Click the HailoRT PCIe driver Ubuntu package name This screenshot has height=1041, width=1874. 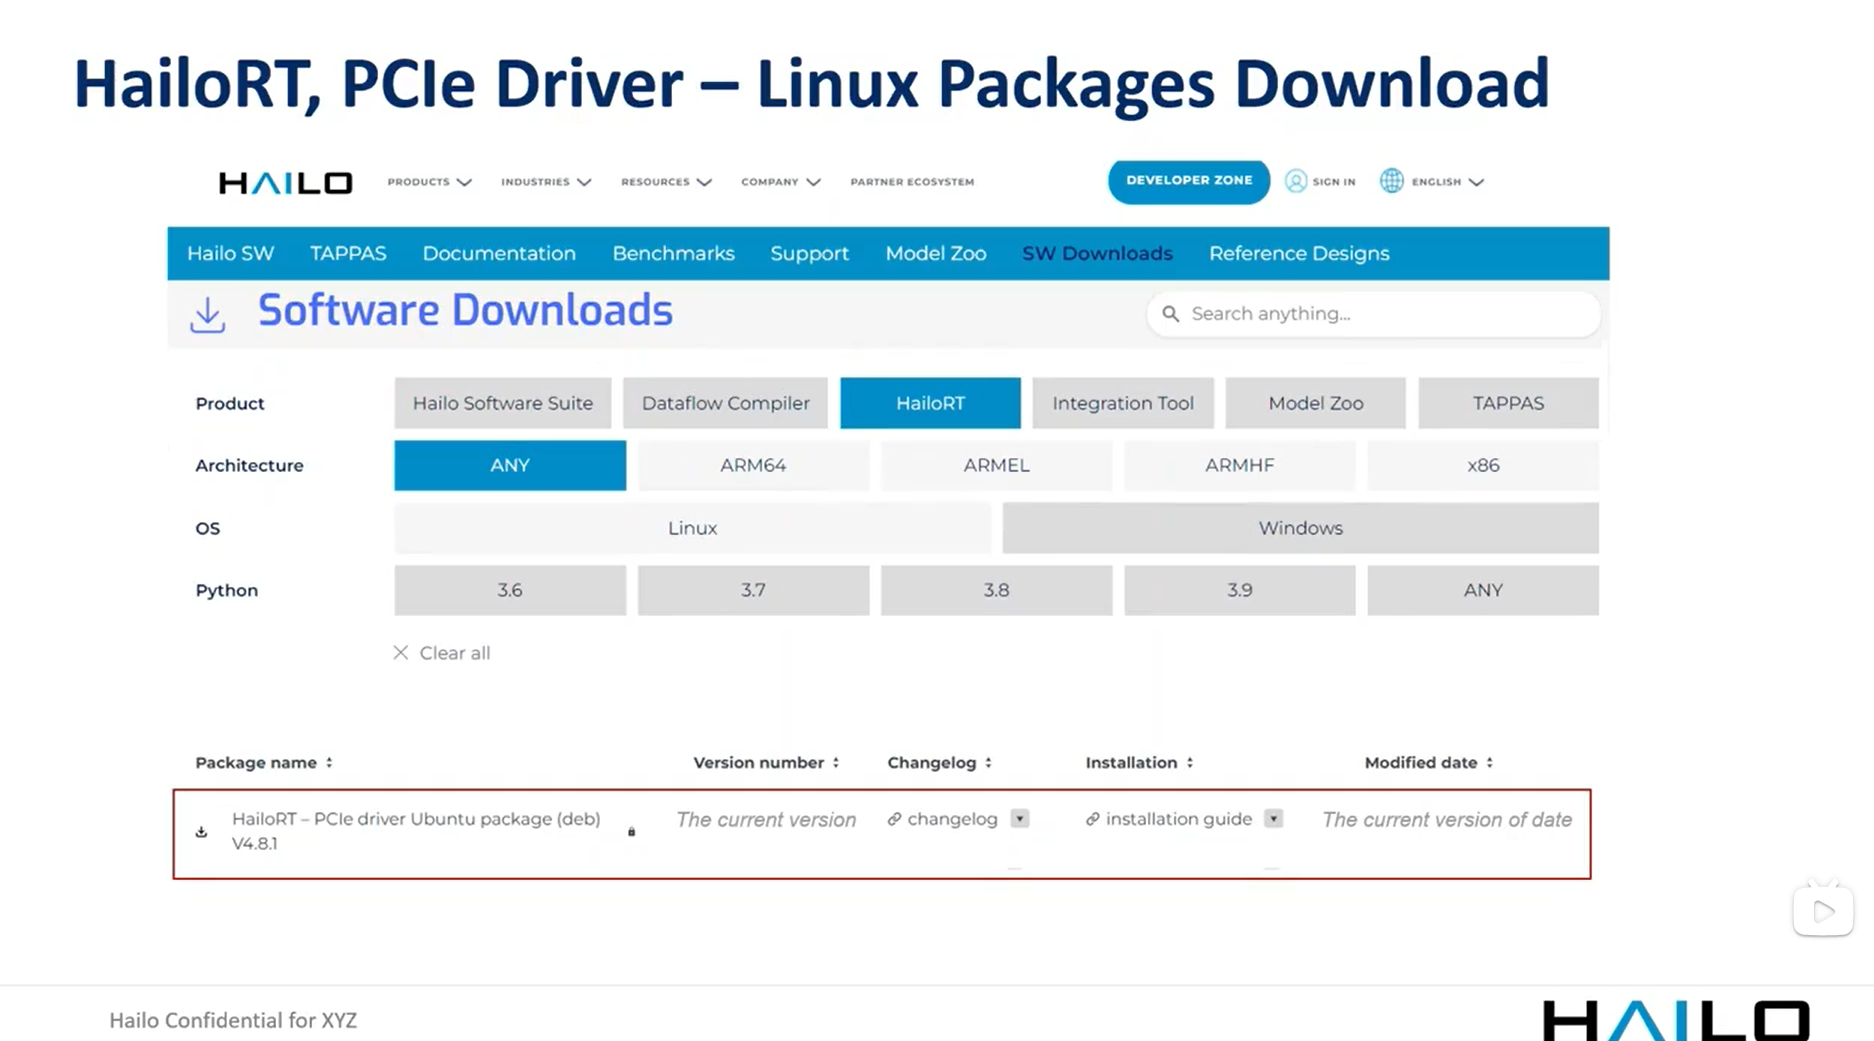pyautogui.click(x=416, y=831)
